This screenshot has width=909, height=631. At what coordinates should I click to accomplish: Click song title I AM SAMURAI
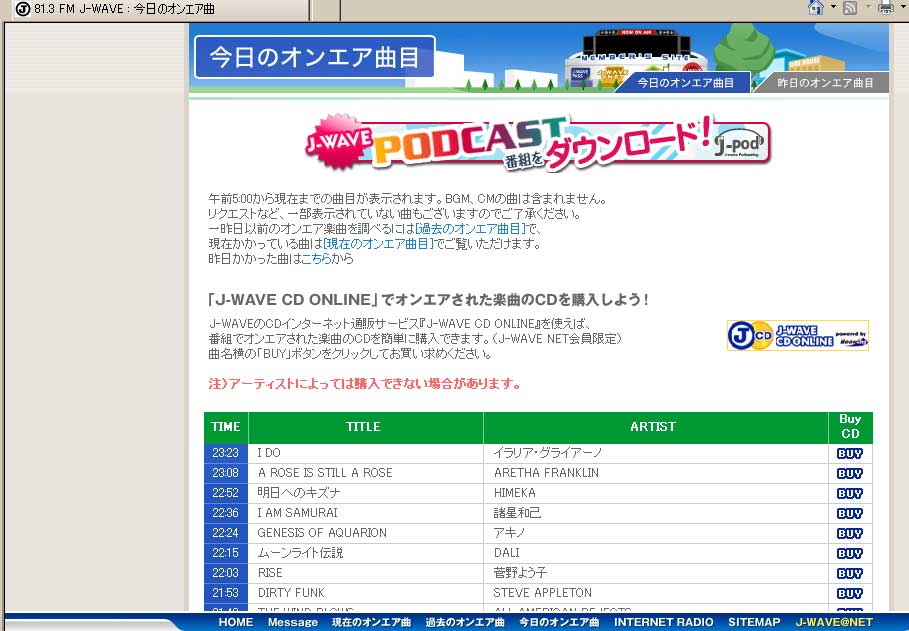click(x=297, y=513)
